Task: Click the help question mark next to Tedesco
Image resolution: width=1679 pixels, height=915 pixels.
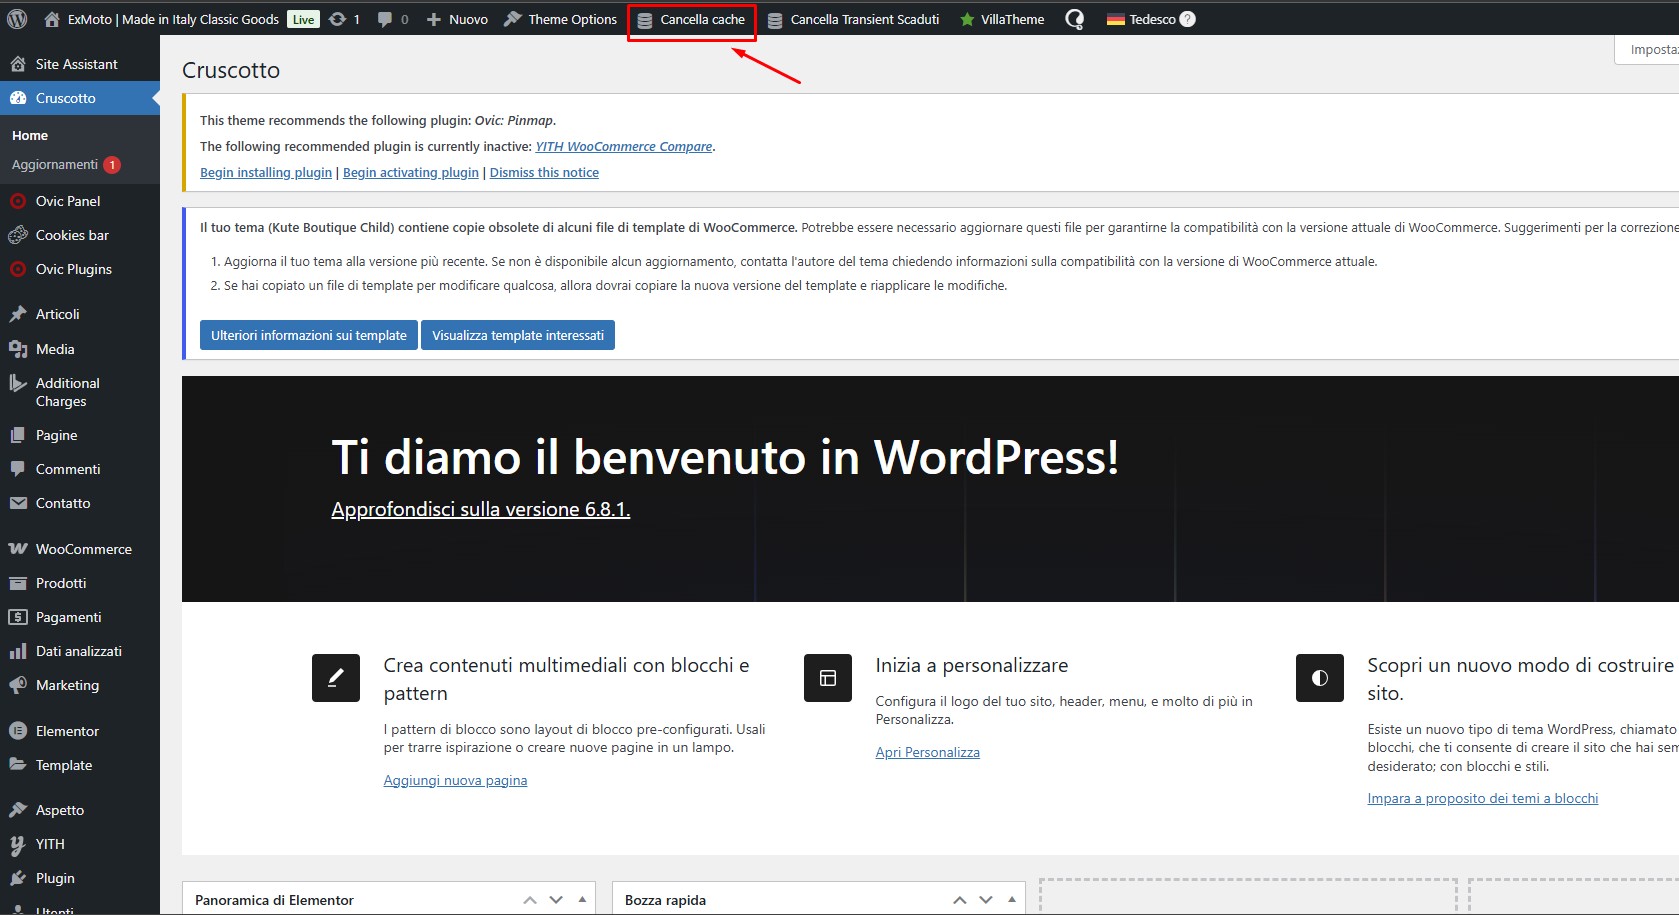Action: pyautogui.click(x=1187, y=19)
